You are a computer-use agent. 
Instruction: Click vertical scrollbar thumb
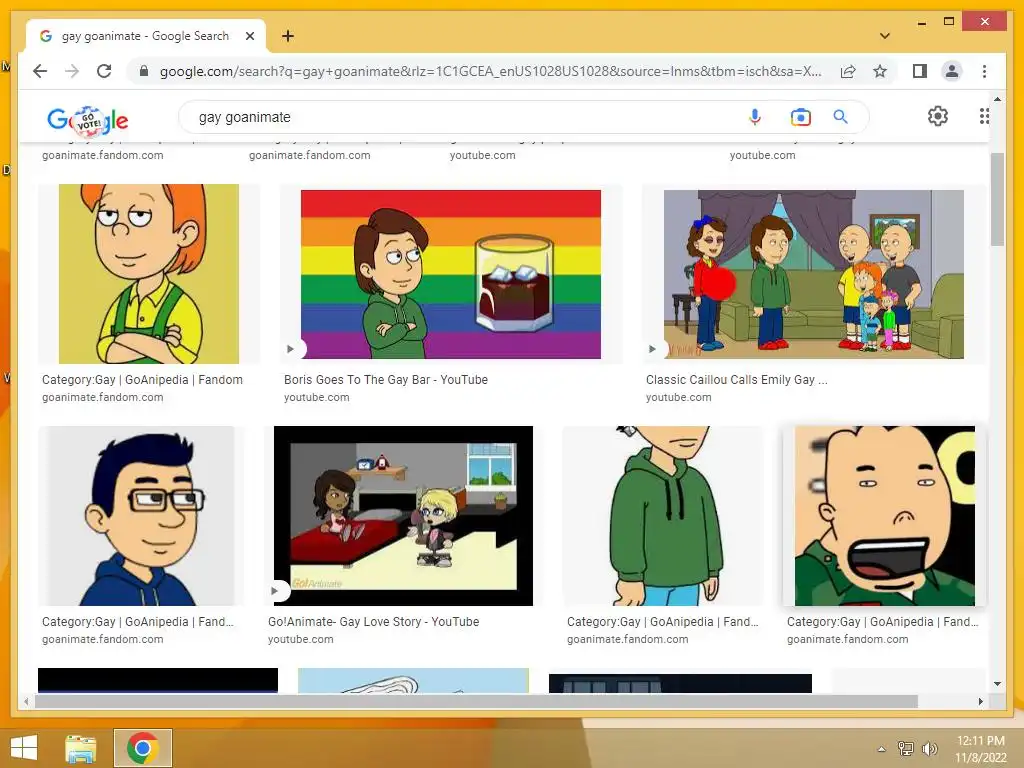pyautogui.click(x=997, y=200)
